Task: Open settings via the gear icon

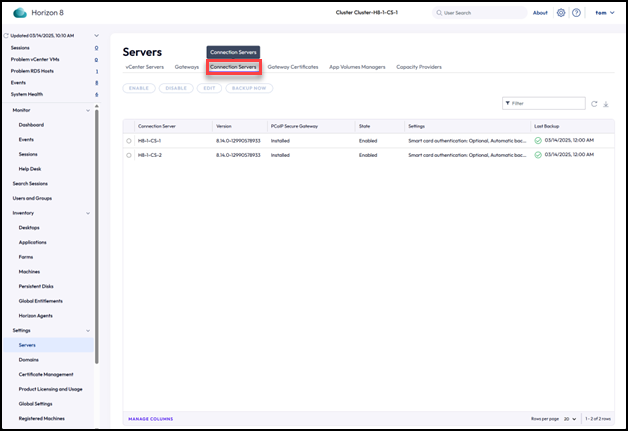Action: pyautogui.click(x=561, y=13)
